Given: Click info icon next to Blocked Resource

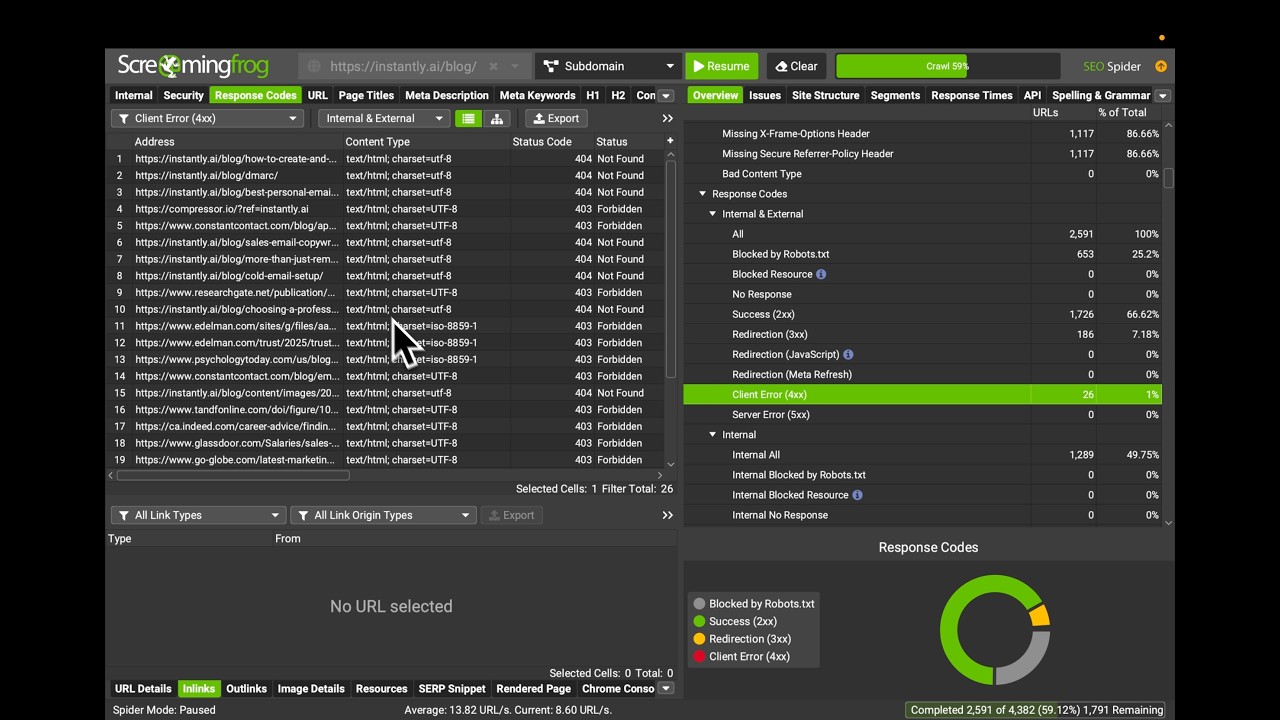Looking at the screenshot, I should point(821,274).
